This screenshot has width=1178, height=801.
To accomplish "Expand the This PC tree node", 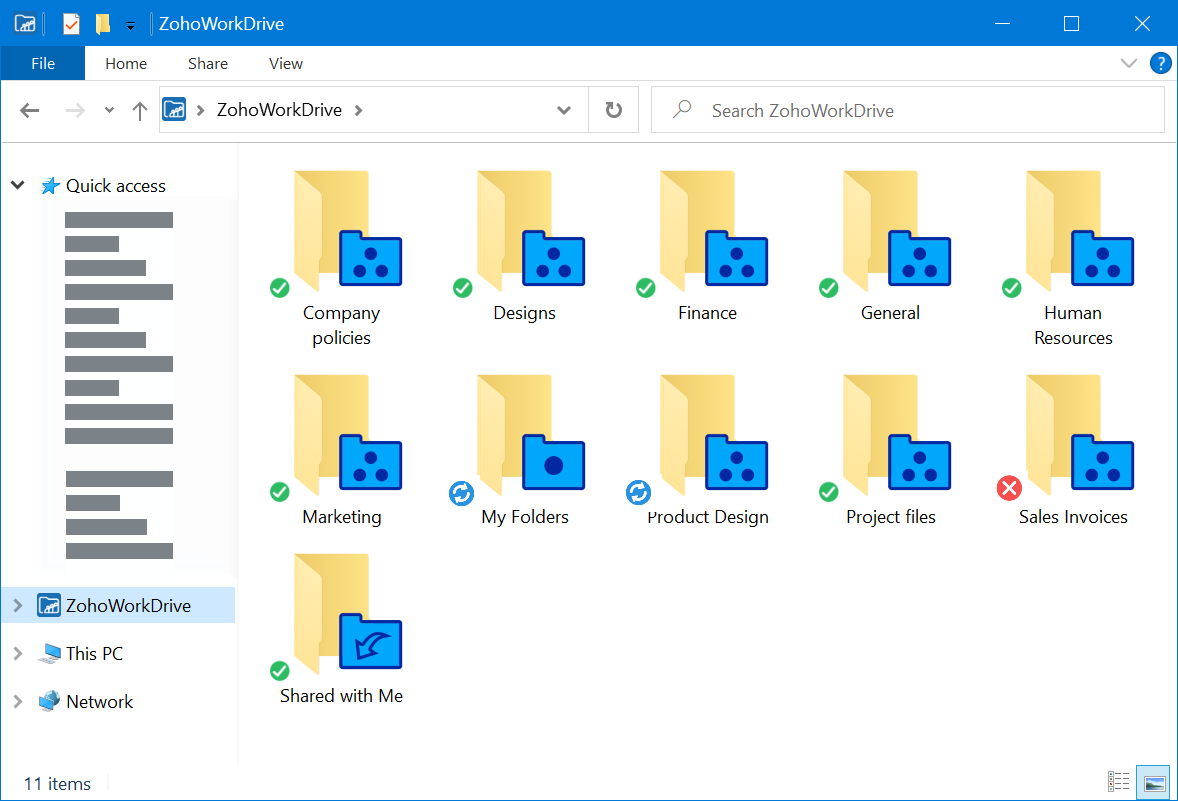I will (18, 653).
